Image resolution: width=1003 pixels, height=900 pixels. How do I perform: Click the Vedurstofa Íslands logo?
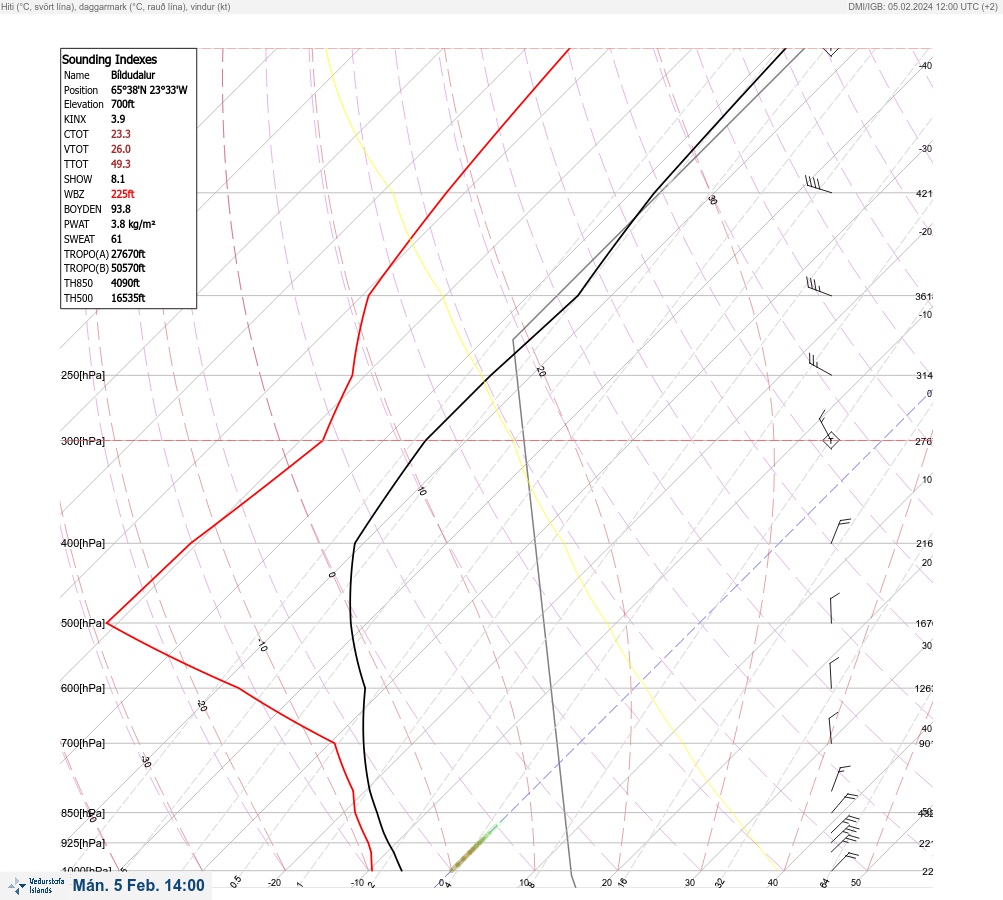point(36,886)
